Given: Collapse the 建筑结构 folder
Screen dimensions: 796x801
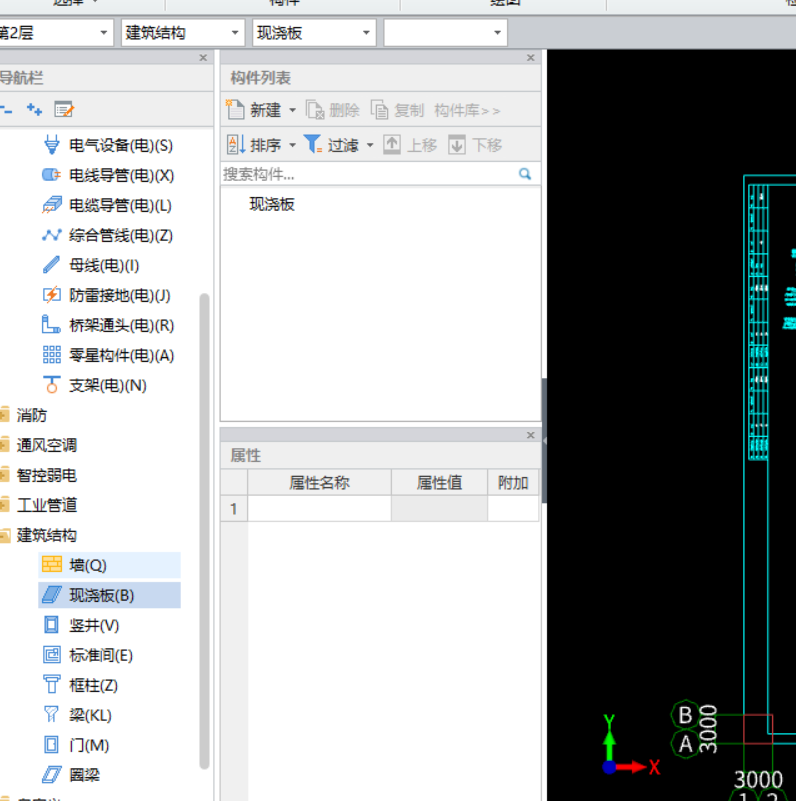Looking at the screenshot, I should tap(5, 535).
